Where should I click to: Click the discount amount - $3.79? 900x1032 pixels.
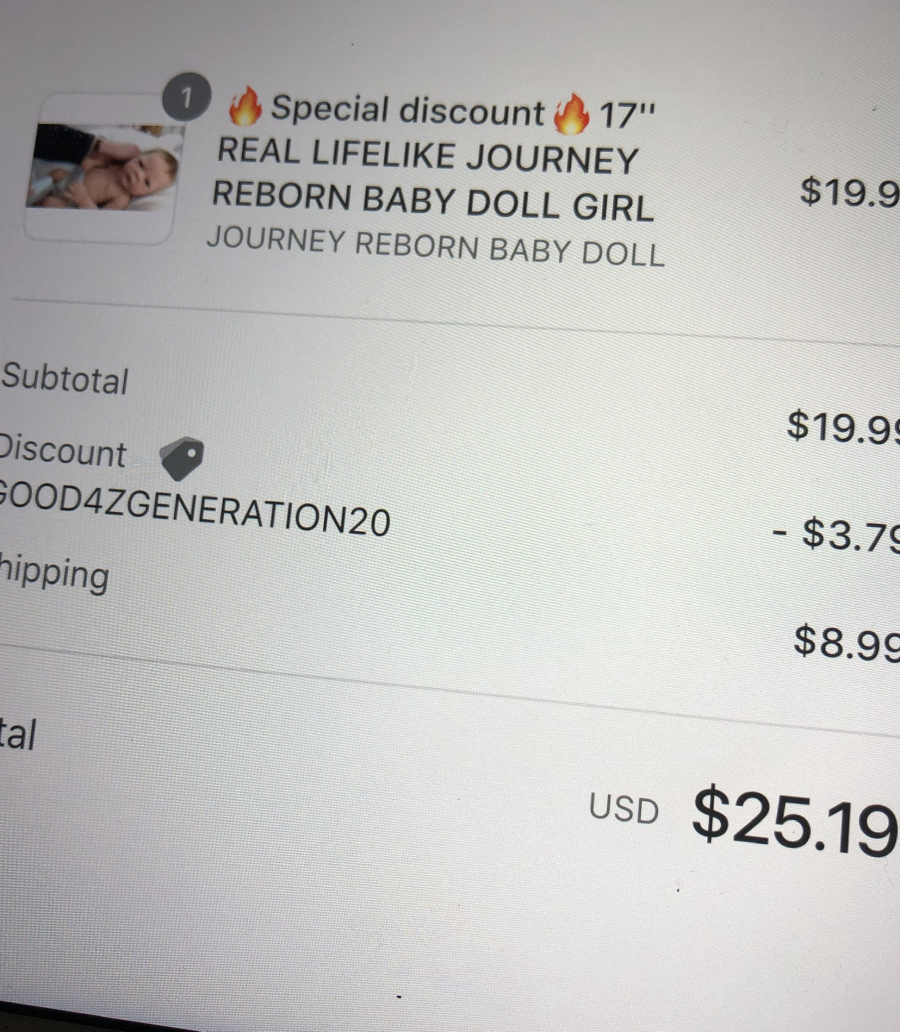pyautogui.click(x=836, y=534)
